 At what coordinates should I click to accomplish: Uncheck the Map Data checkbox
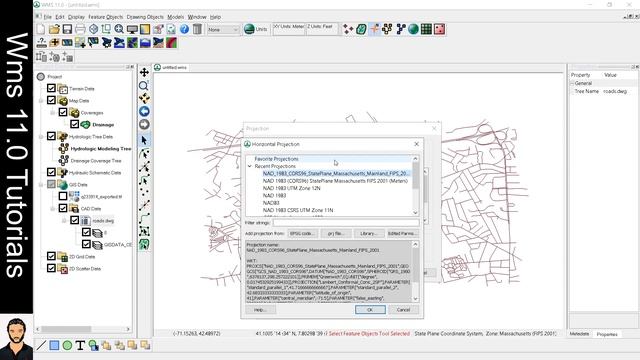coord(51,100)
